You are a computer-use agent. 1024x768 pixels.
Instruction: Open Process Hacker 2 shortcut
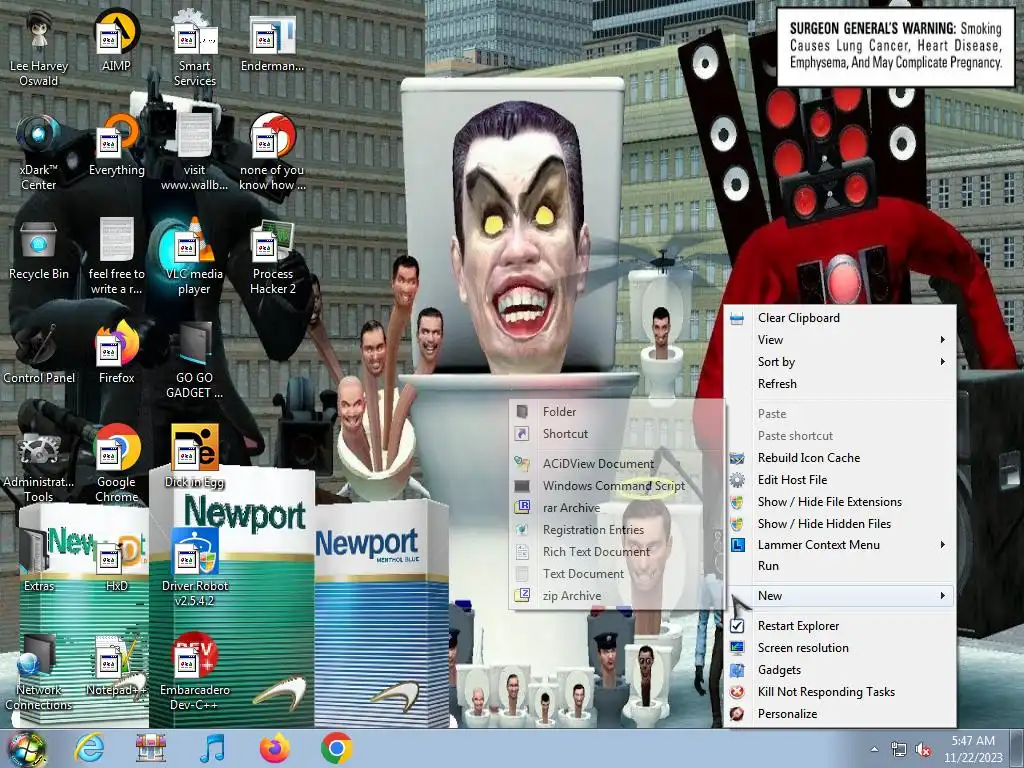coord(272,257)
